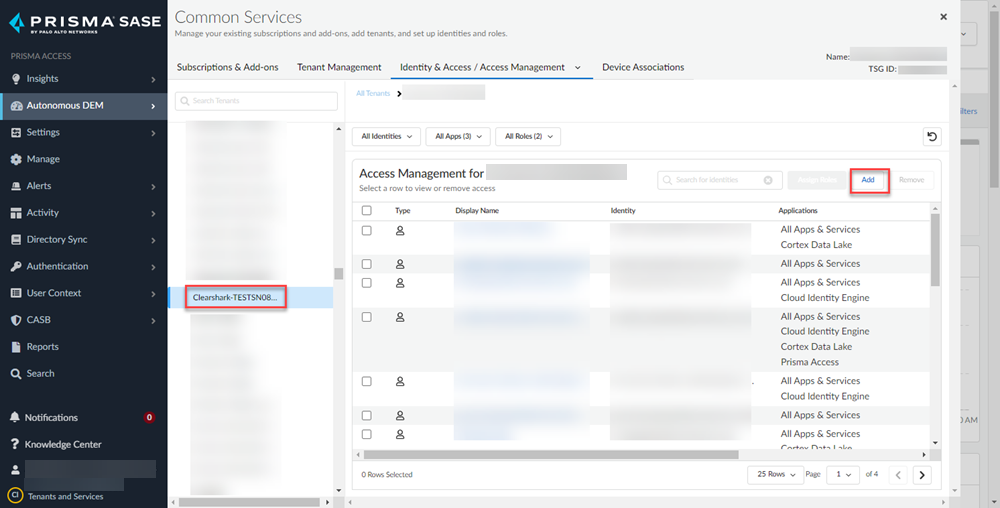Click the Authentication key icon
The image size is (1000, 508).
point(16,267)
